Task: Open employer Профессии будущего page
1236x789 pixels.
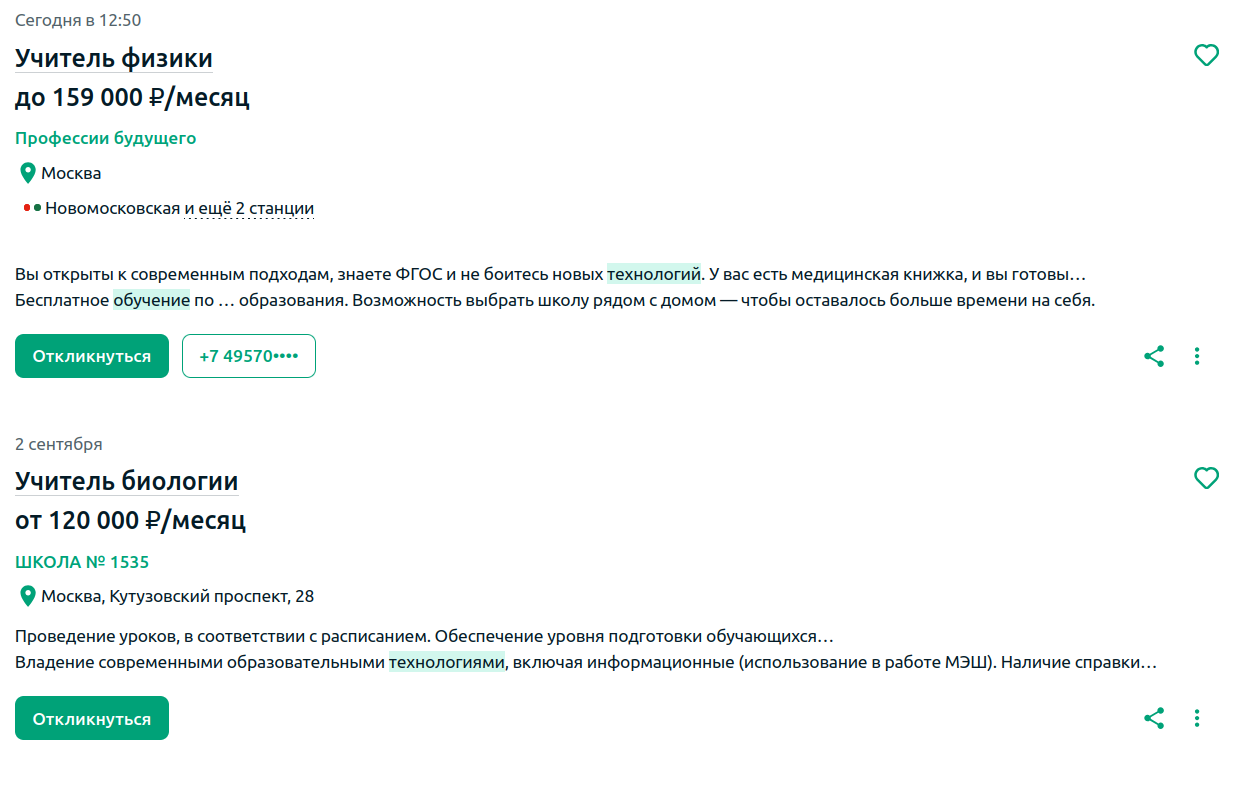Action: (106, 138)
